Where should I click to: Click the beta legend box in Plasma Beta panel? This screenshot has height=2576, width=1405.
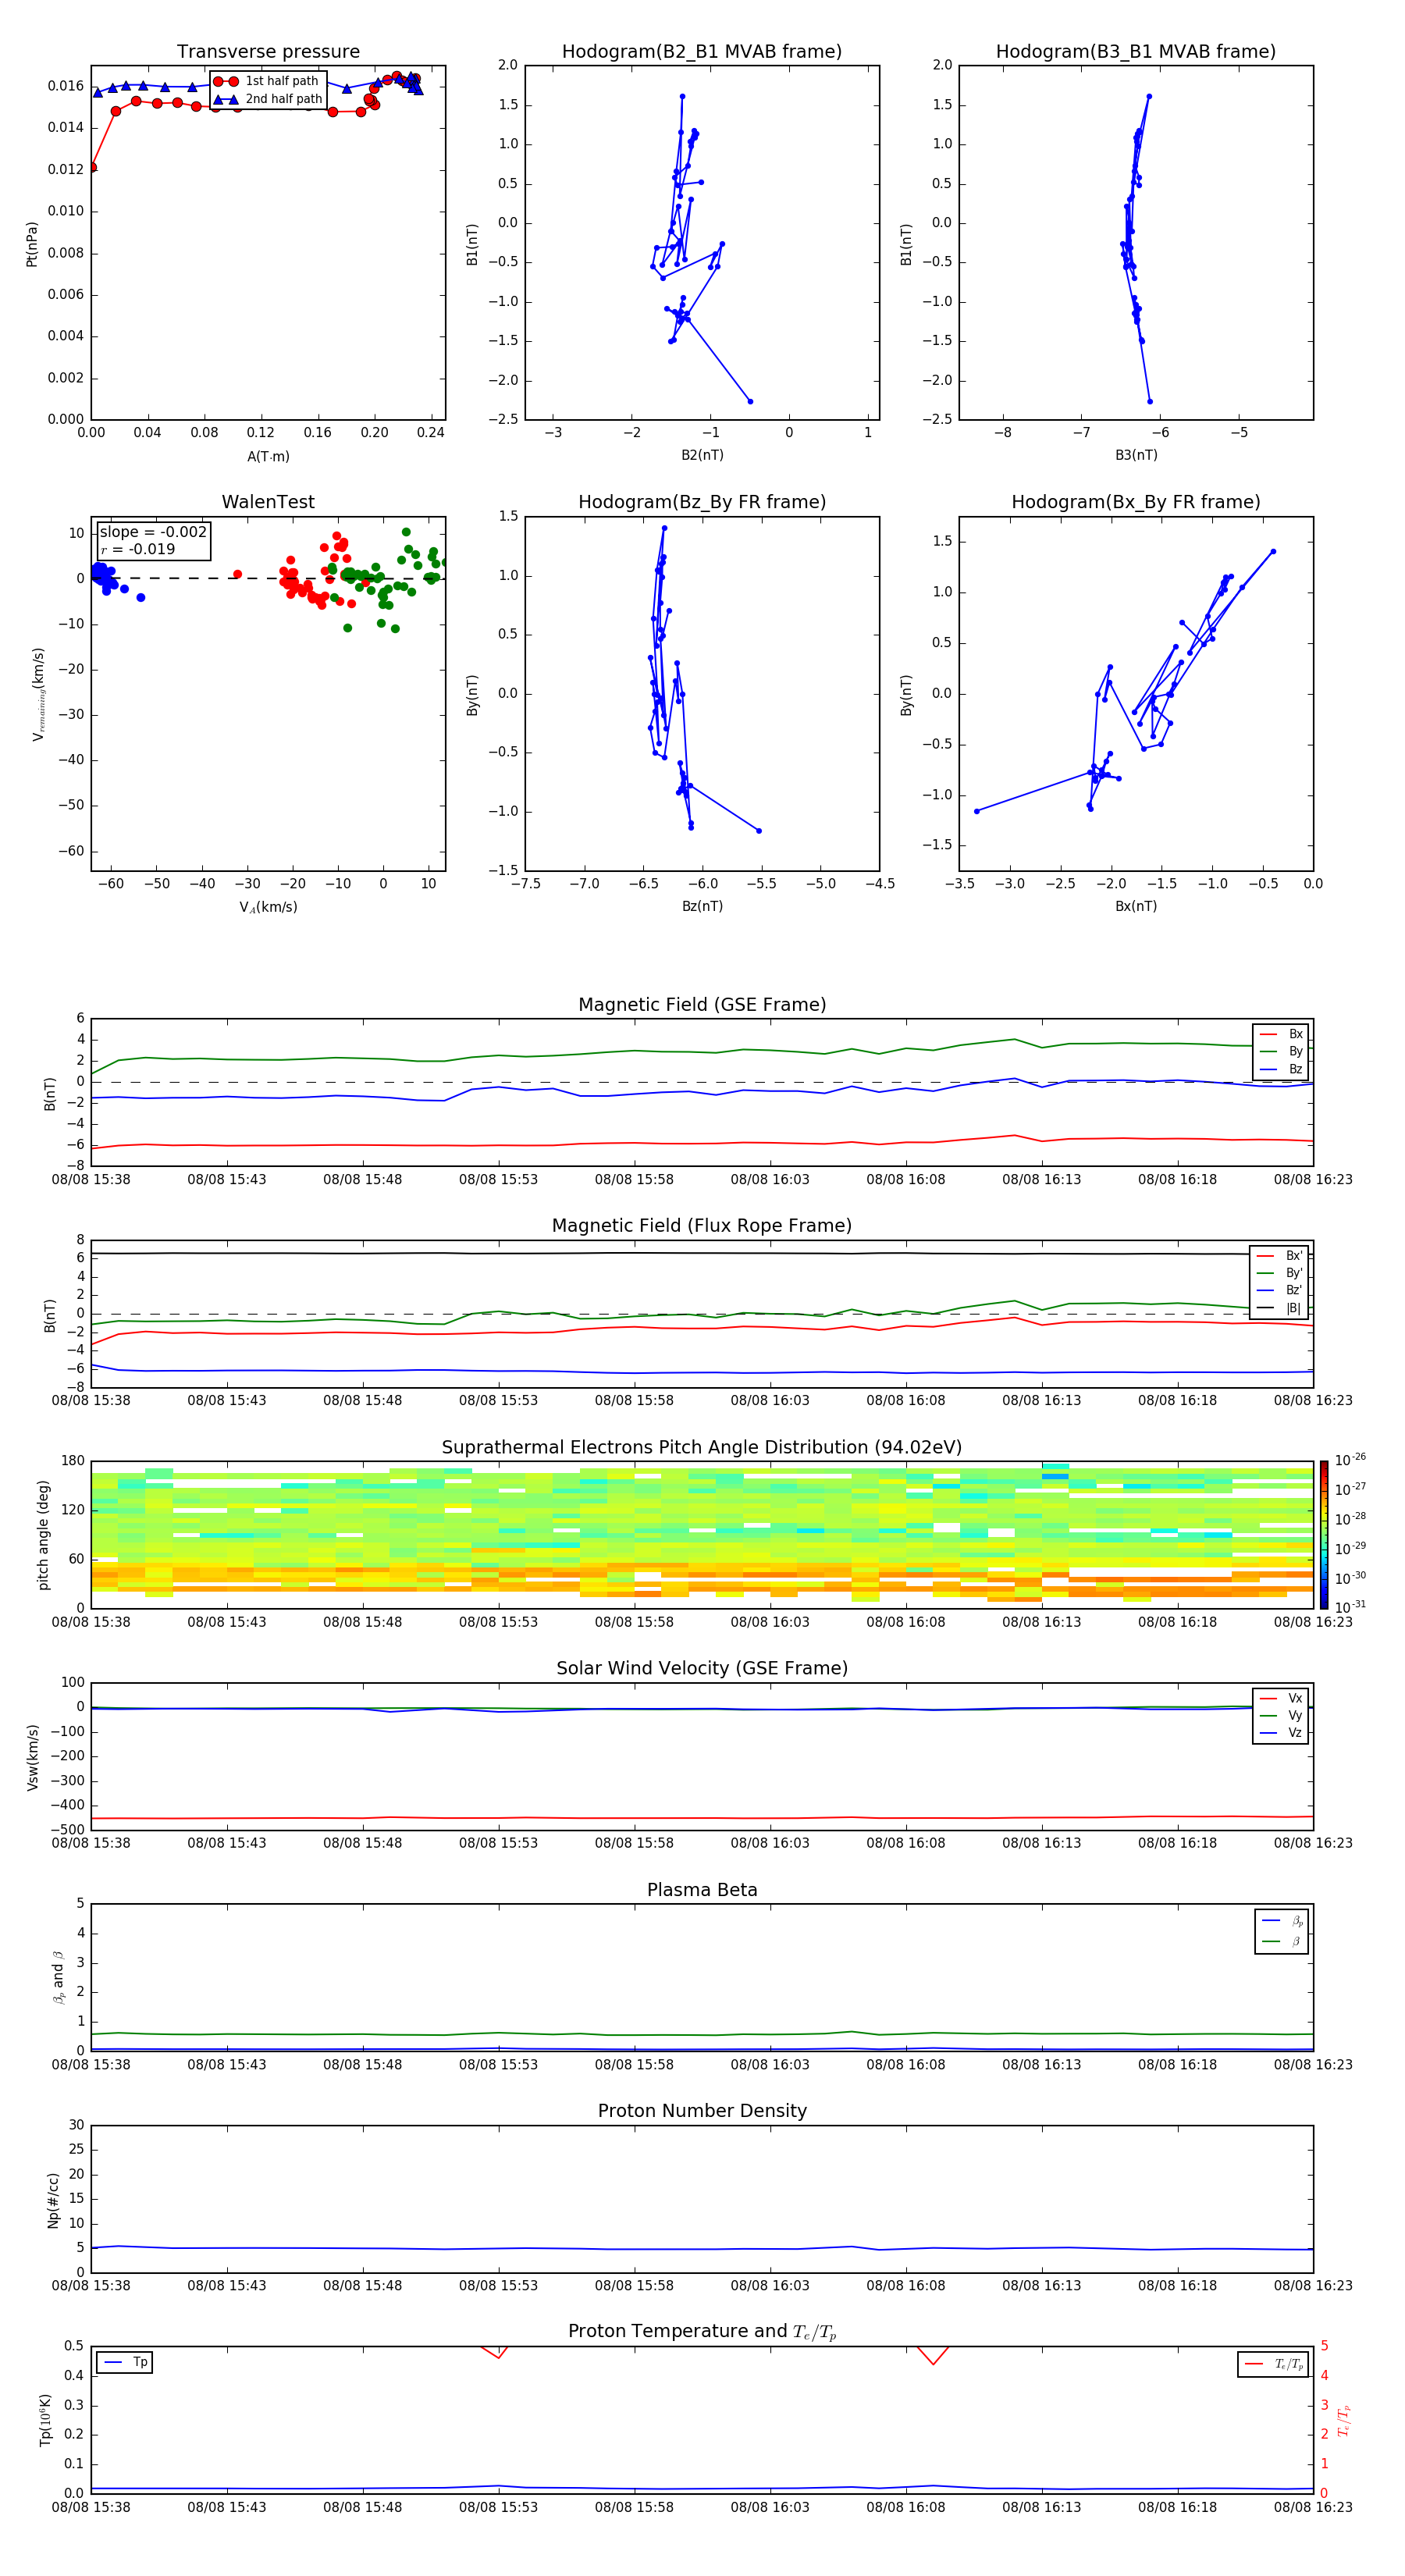point(1281,1931)
